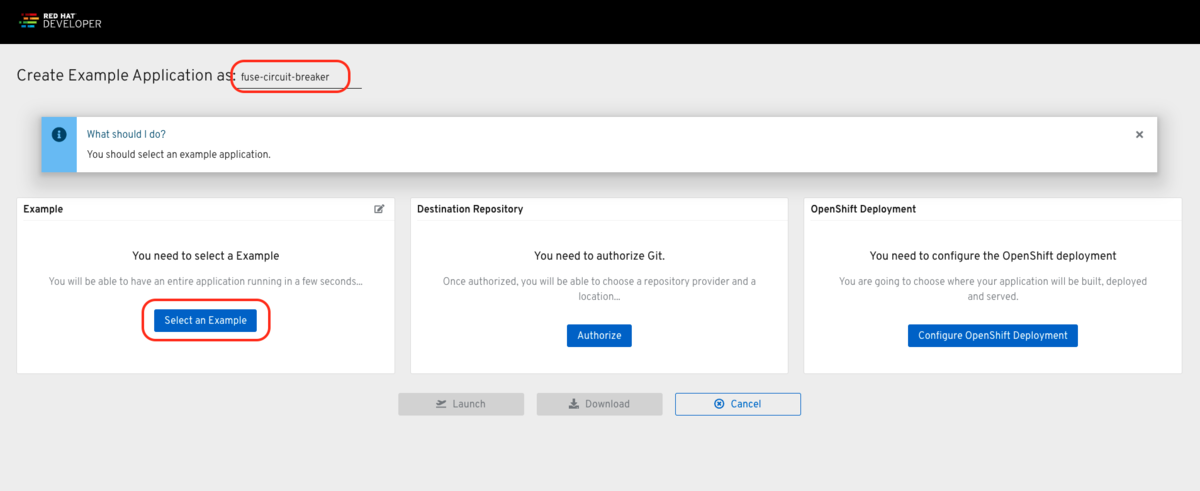Click 'Create Example Application as:' heading
The width and height of the screenshot is (1200, 491).
click(x=126, y=76)
